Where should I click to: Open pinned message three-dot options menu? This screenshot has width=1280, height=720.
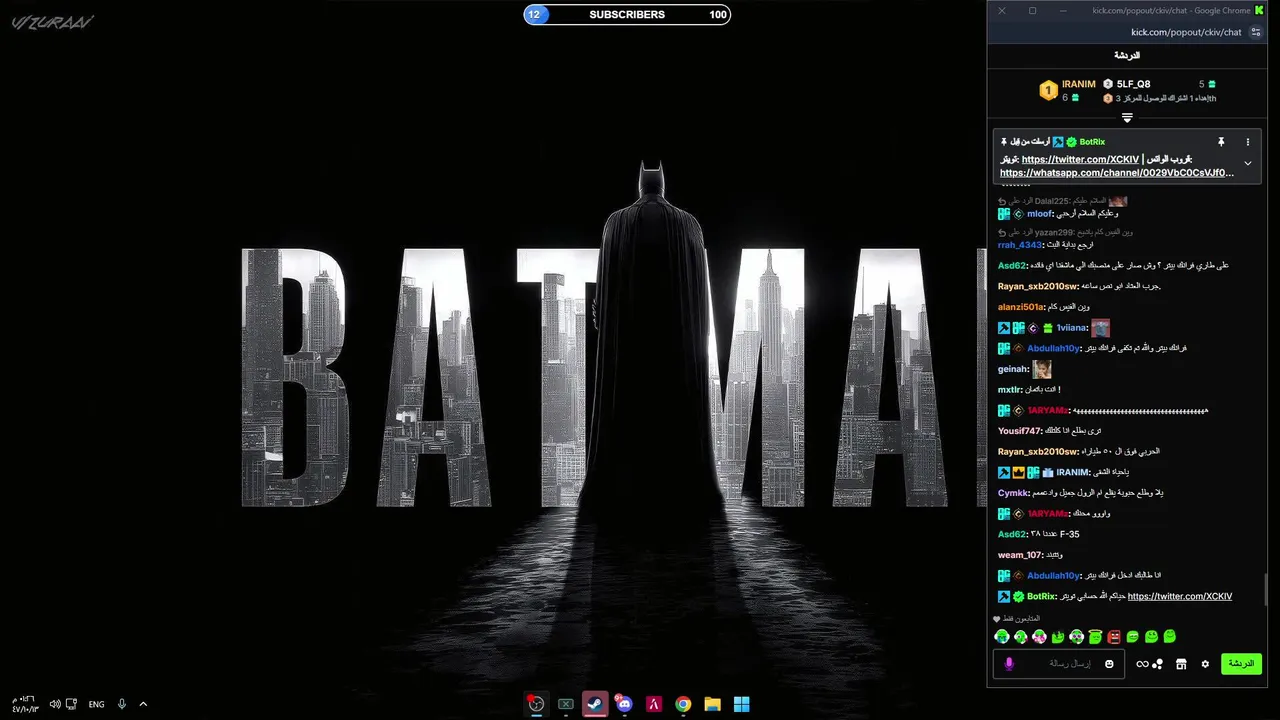[x=1248, y=142]
